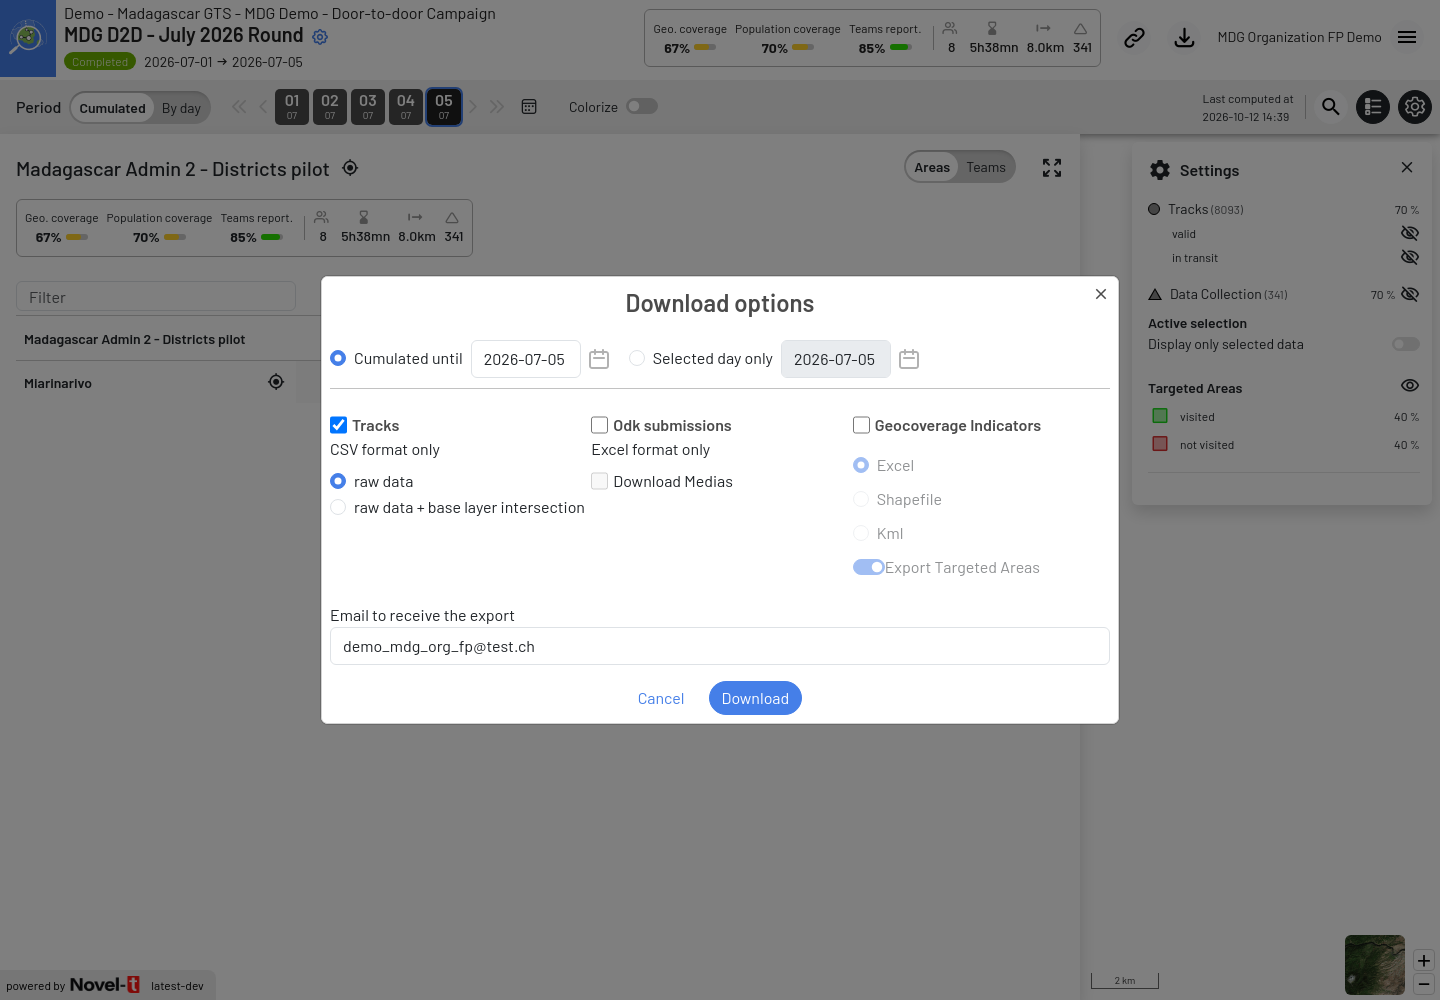Open the hamburger main menu

(1407, 37)
